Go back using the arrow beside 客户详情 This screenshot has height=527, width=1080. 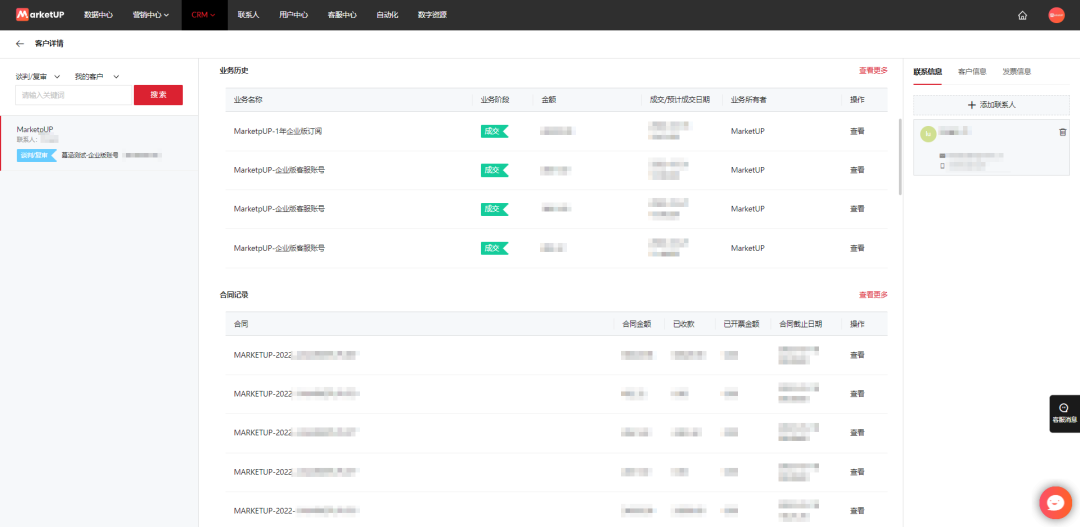tap(19, 43)
